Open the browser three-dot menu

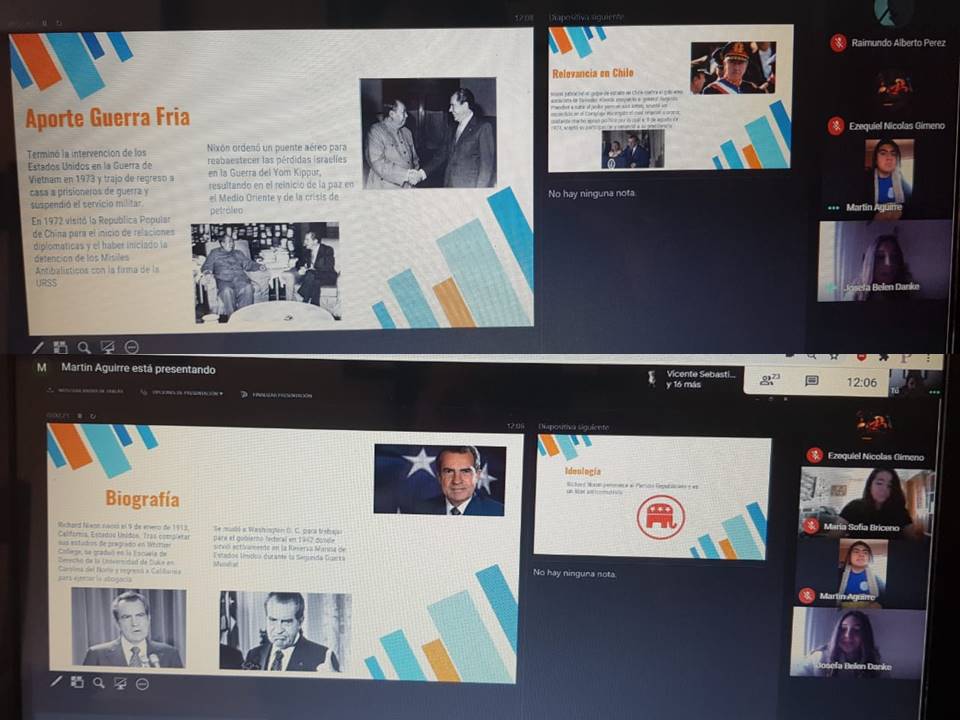928,358
